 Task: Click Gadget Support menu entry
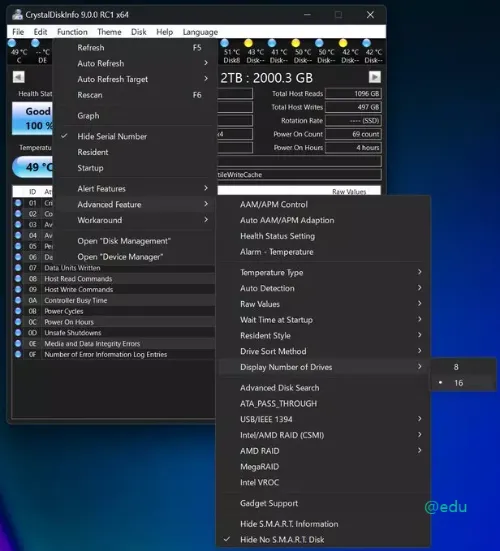323,503
